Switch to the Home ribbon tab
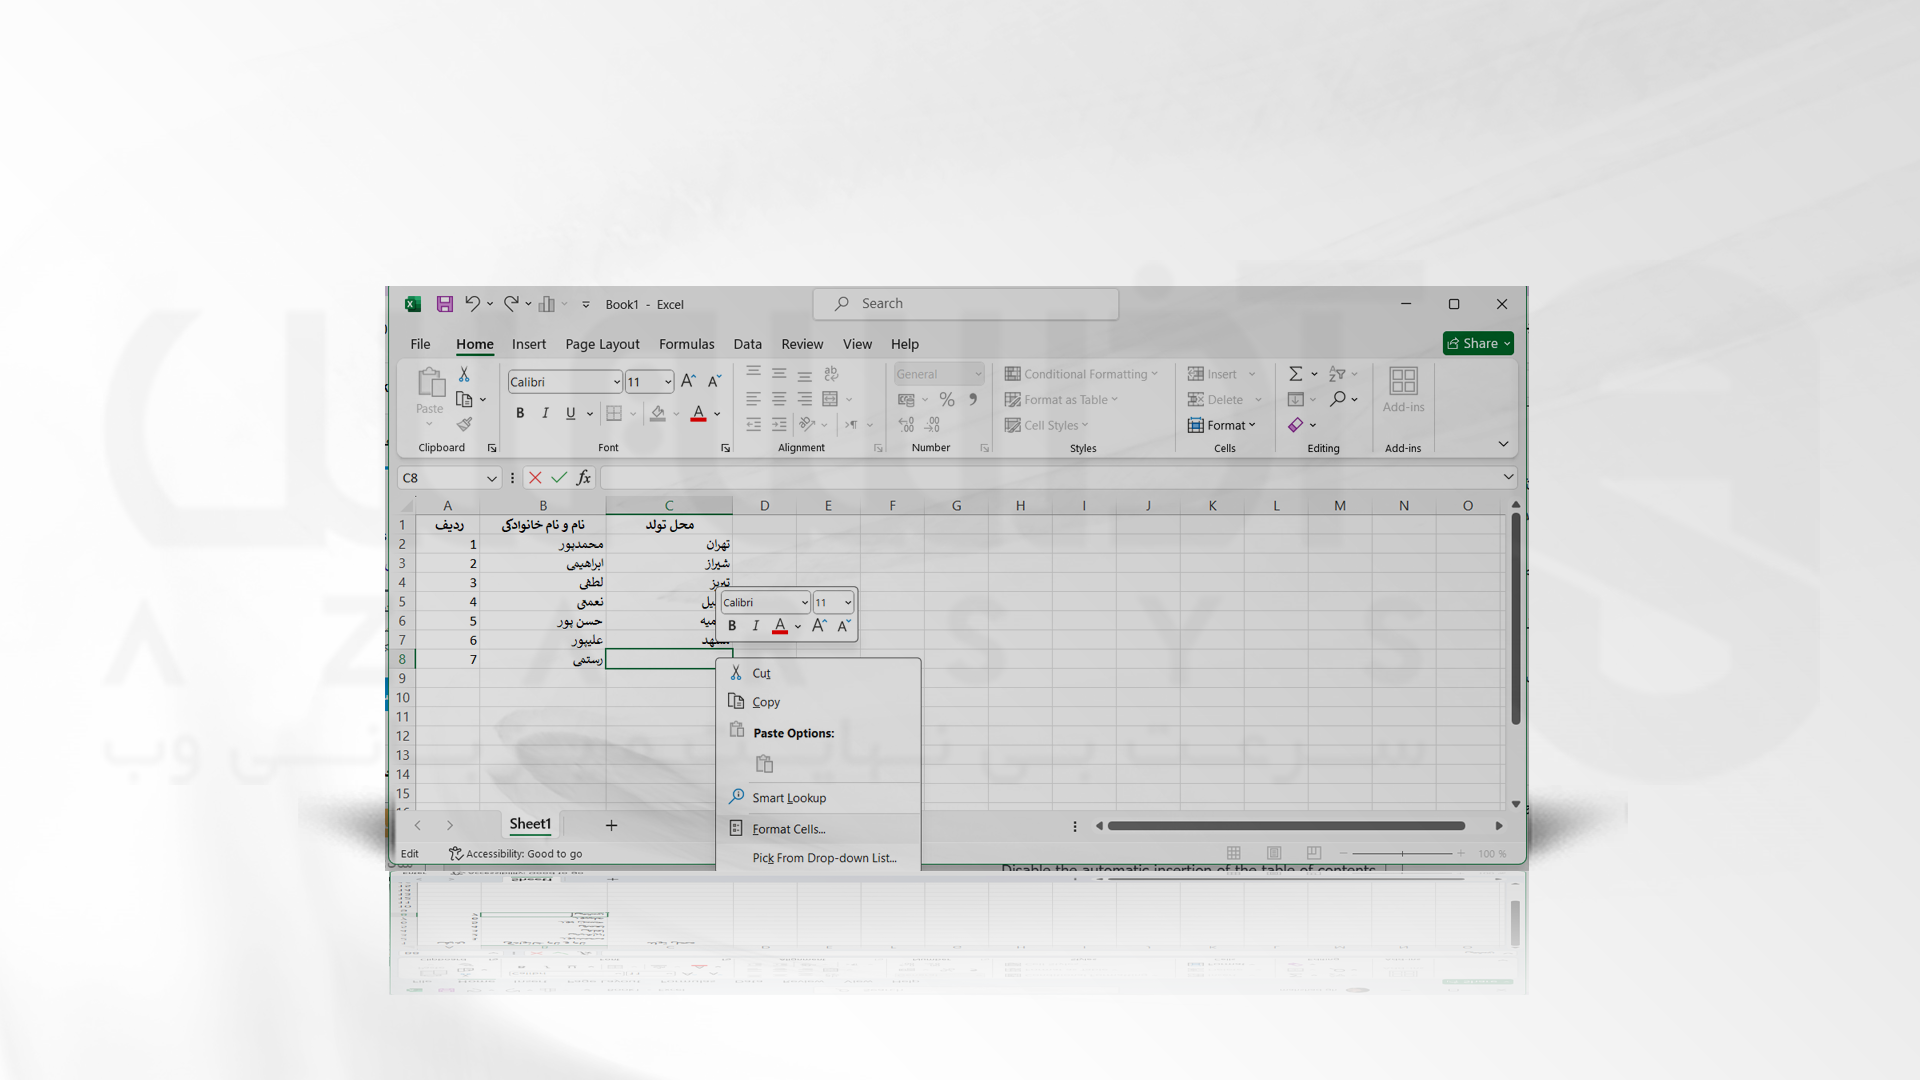 click(475, 344)
